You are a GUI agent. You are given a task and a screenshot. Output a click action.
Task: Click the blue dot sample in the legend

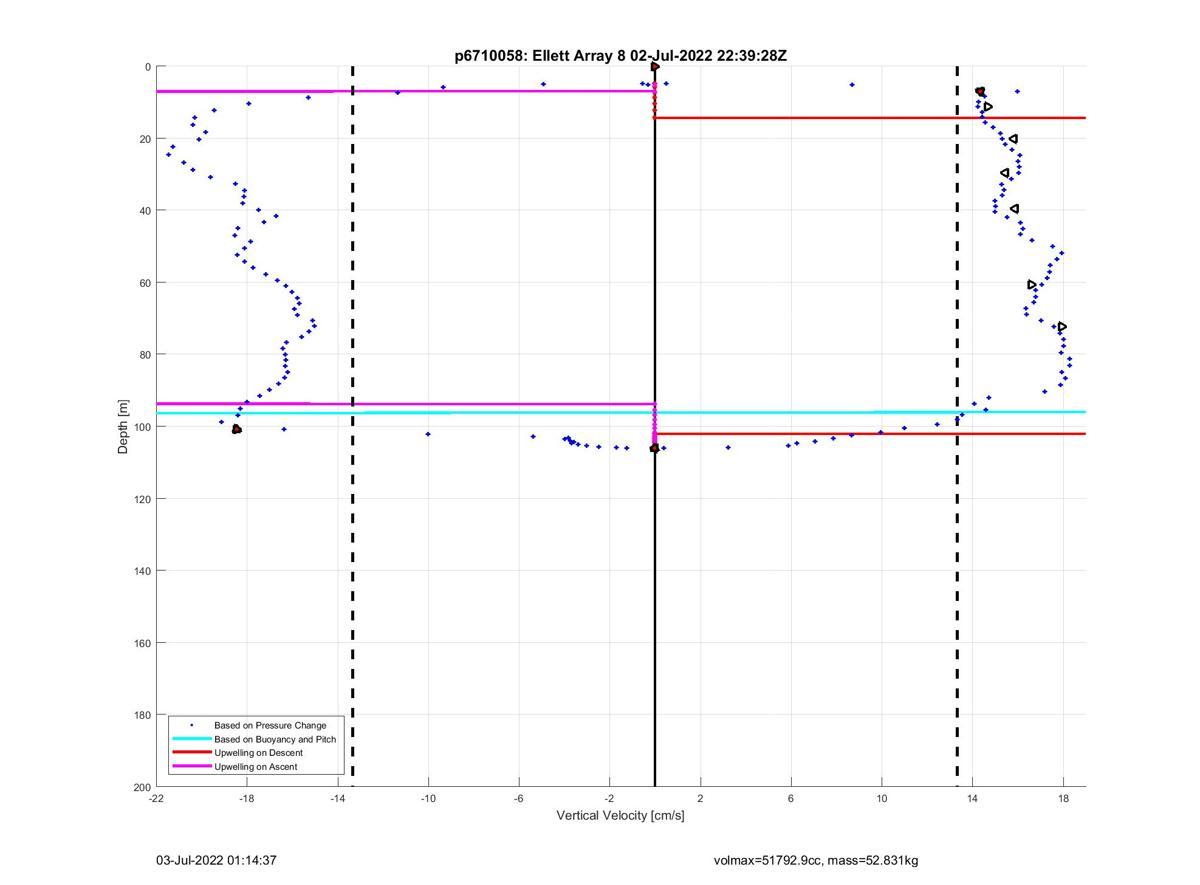191,725
